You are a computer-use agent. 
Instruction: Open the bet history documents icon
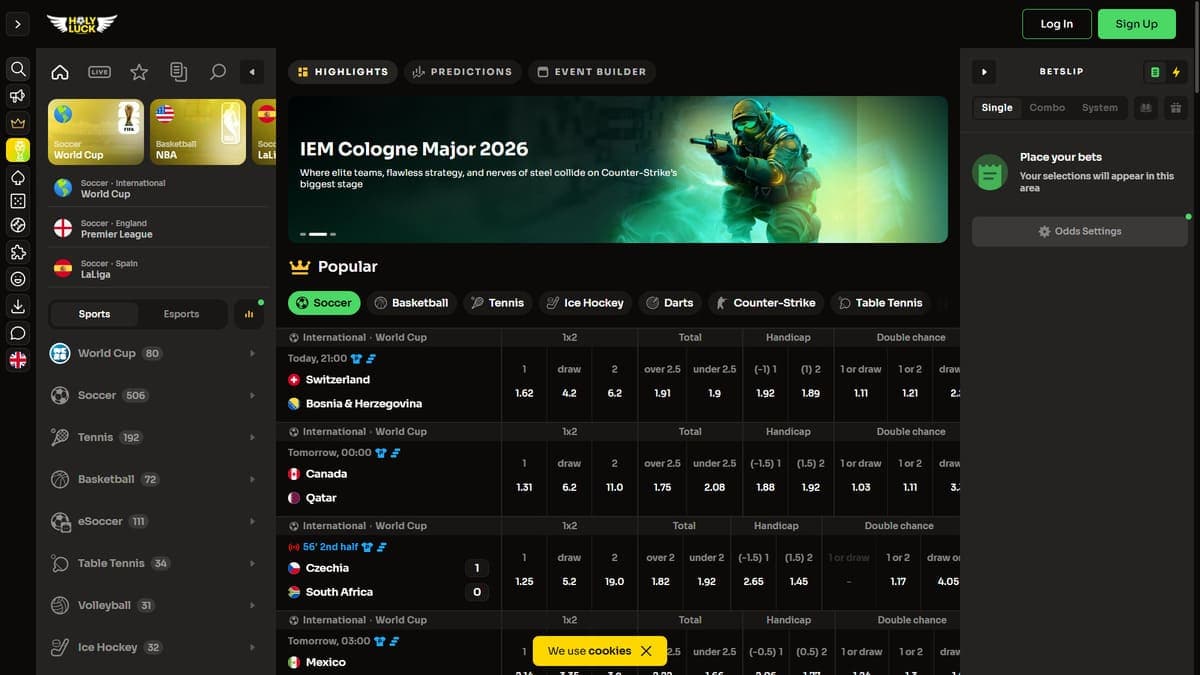tap(178, 72)
